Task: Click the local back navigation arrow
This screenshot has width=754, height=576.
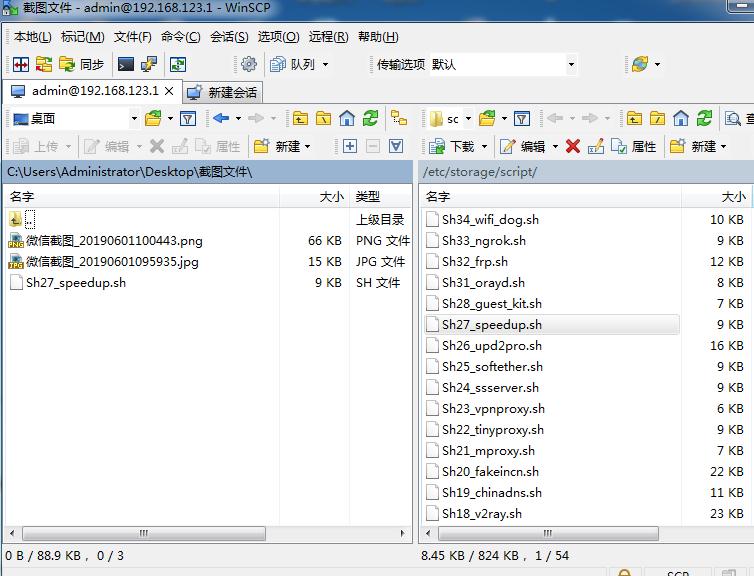Action: click(x=220, y=118)
